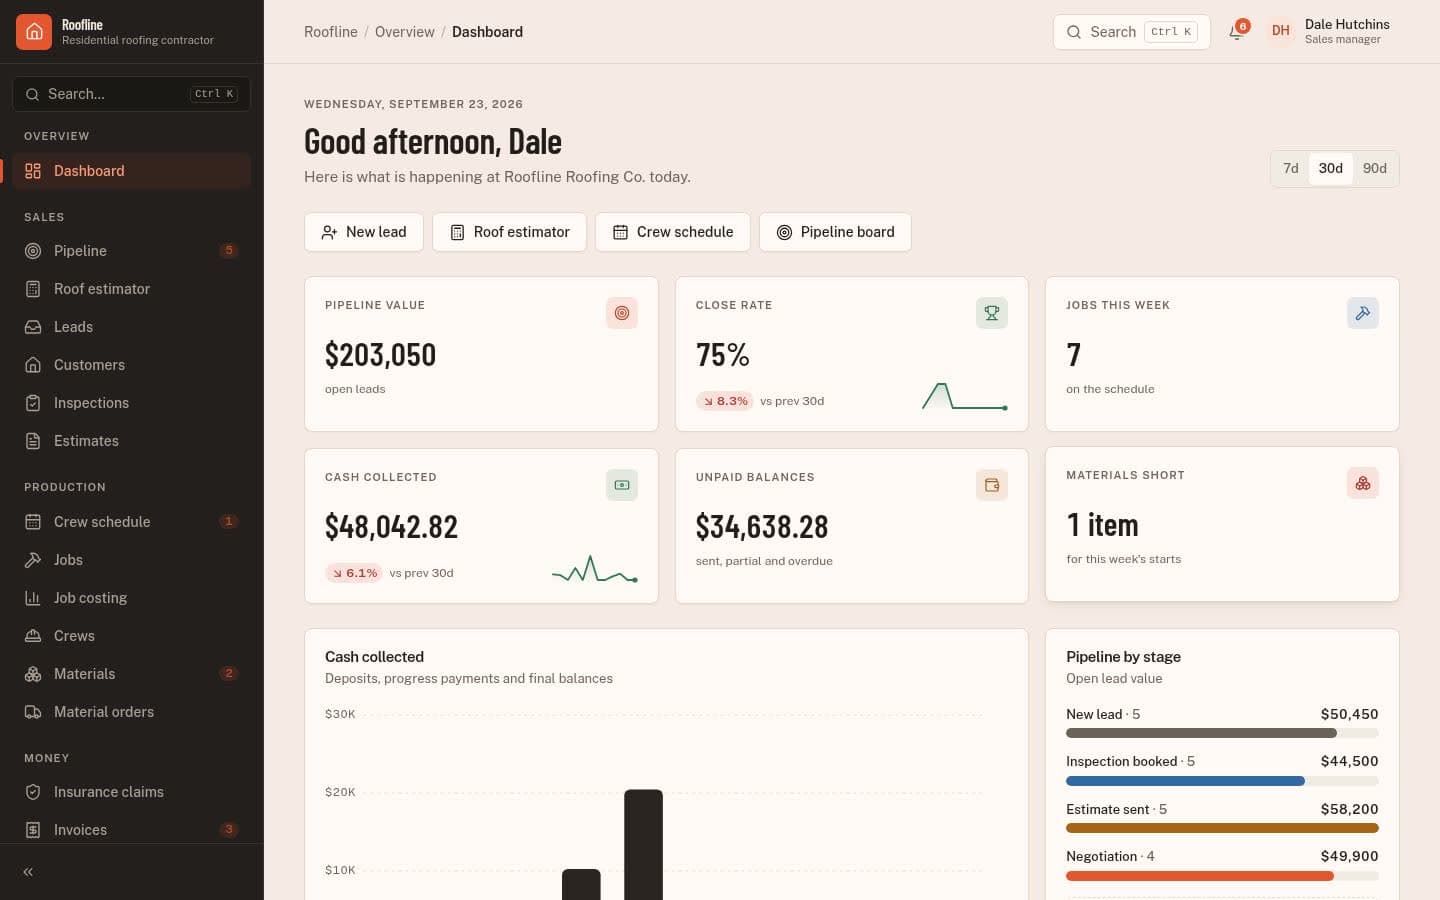
Task: Click the Inspections clipboard icon in sidebar
Action: (x=33, y=403)
